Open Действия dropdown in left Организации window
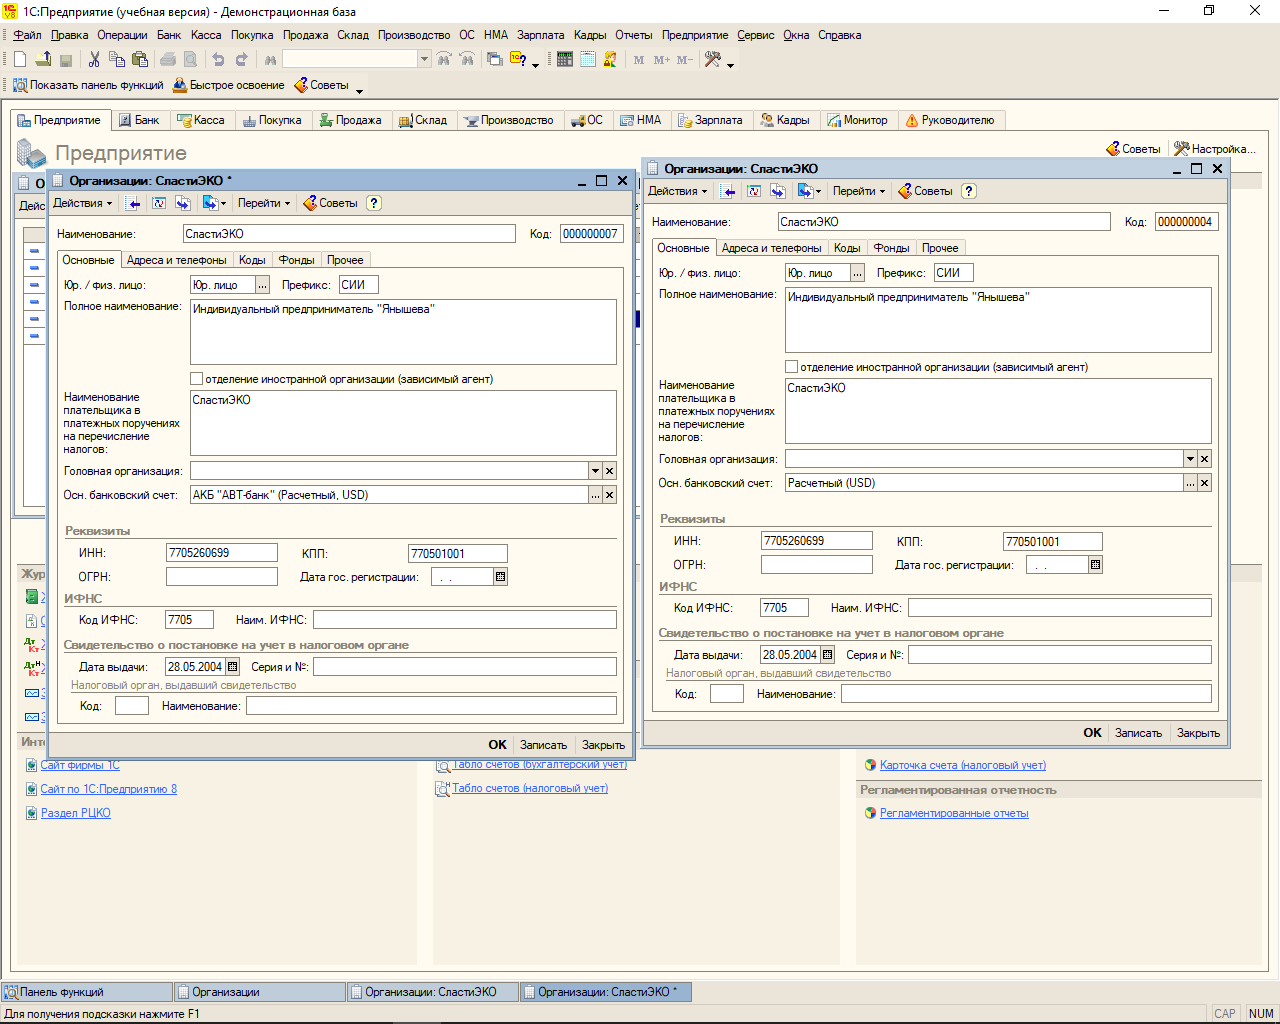The width and height of the screenshot is (1280, 1024). 82,203
